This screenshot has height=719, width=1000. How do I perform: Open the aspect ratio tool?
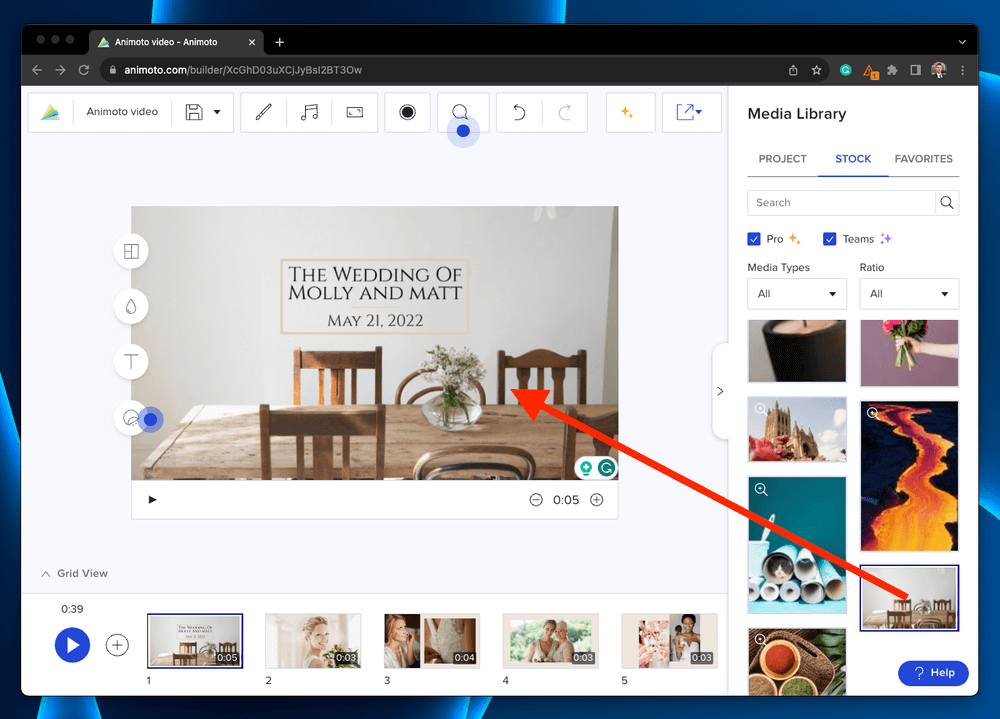point(355,112)
